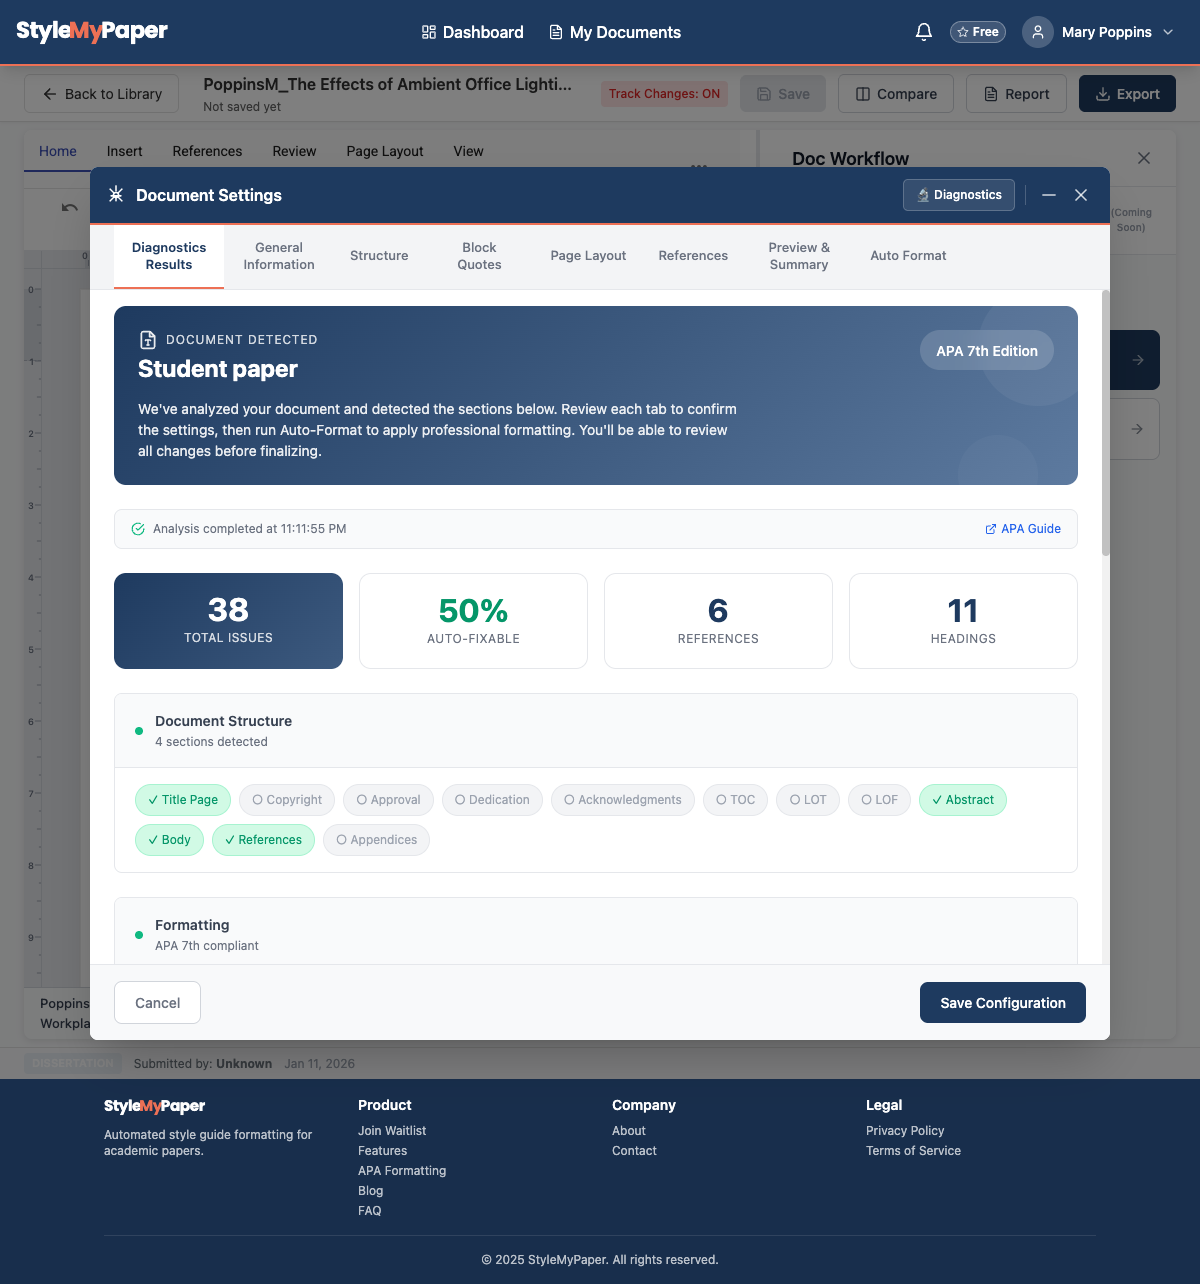
Task: Click the undo arrow icon
Action: [x=70, y=208]
